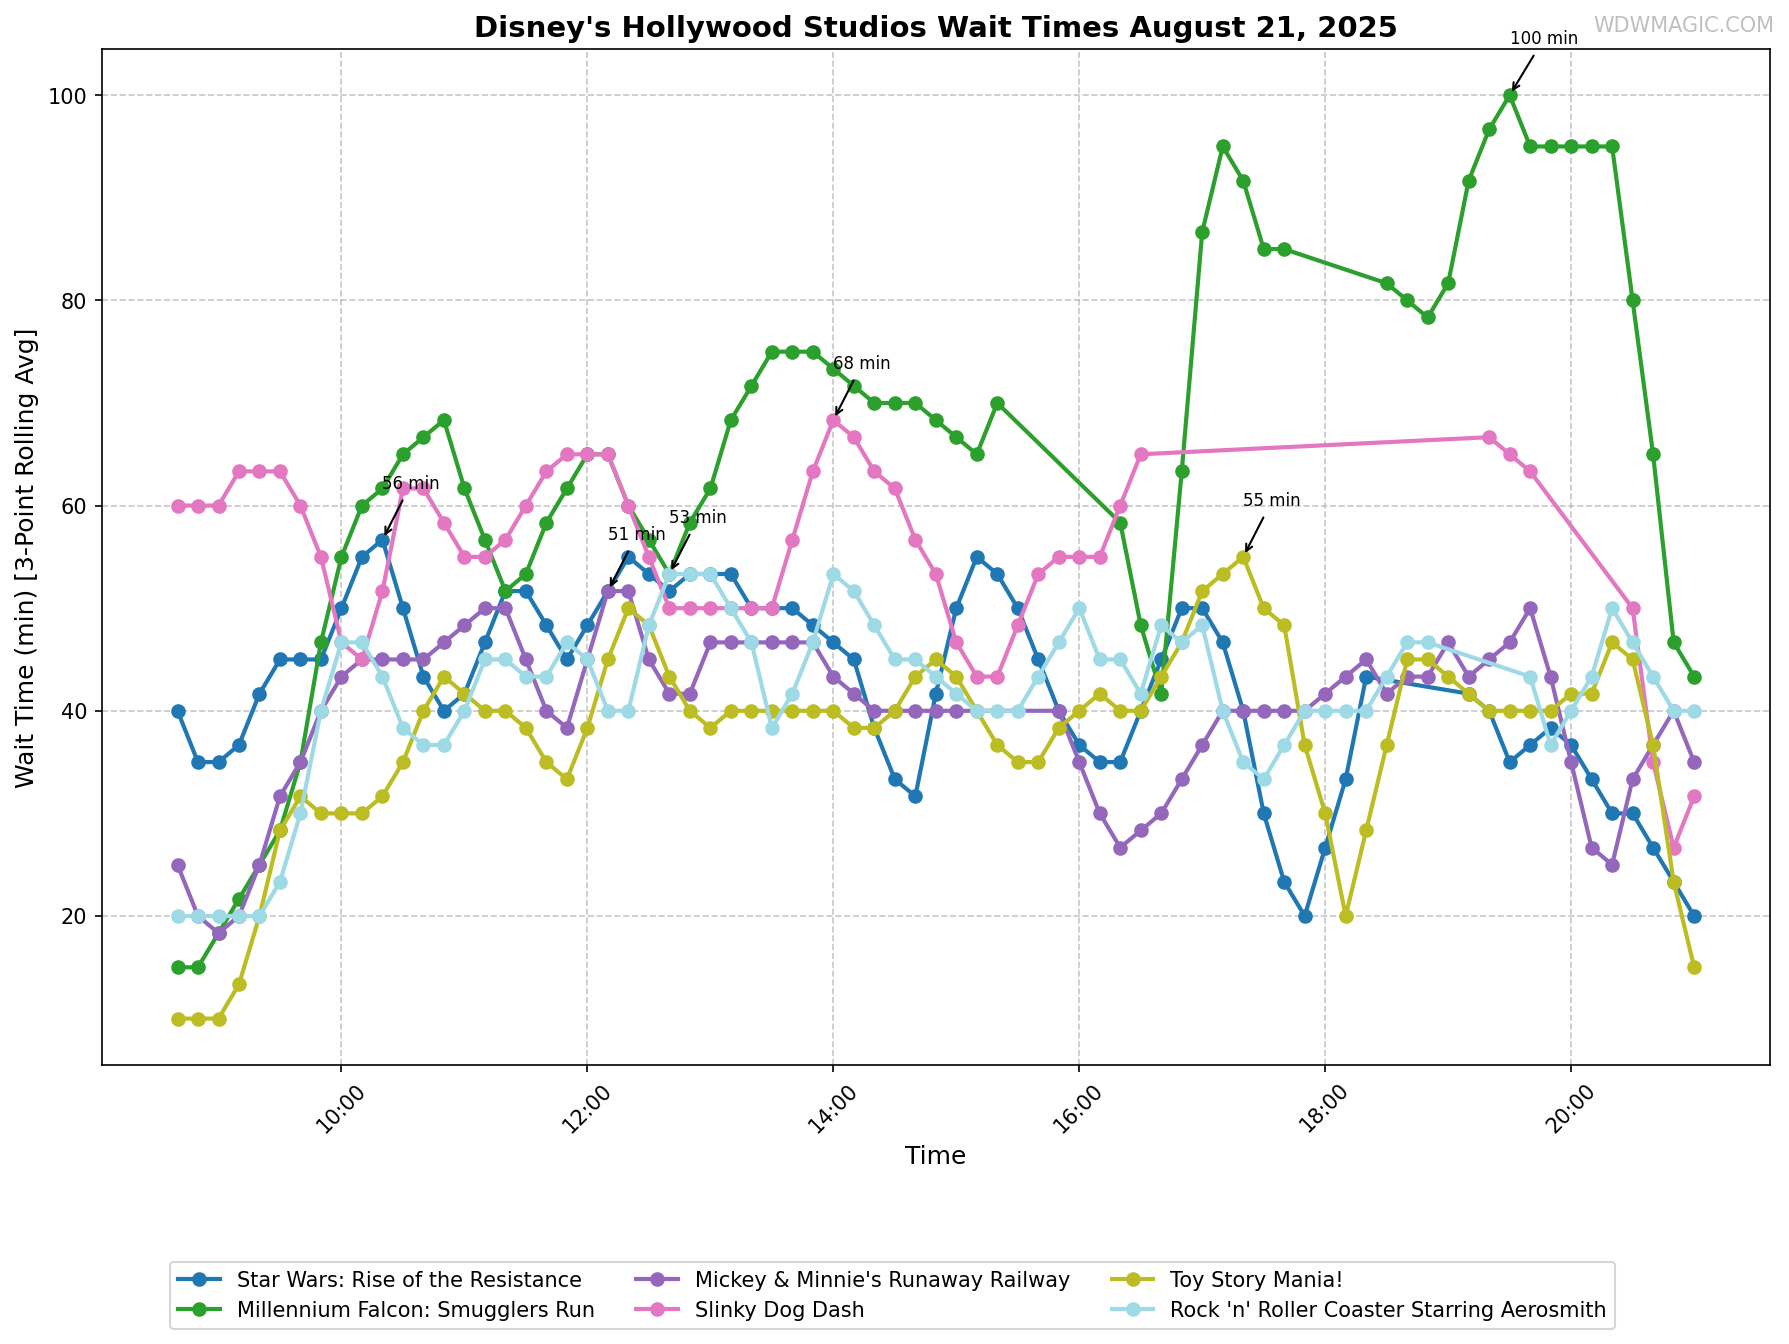Click the chart title text
This screenshot has height=1344, width=1789.
pos(935,27)
